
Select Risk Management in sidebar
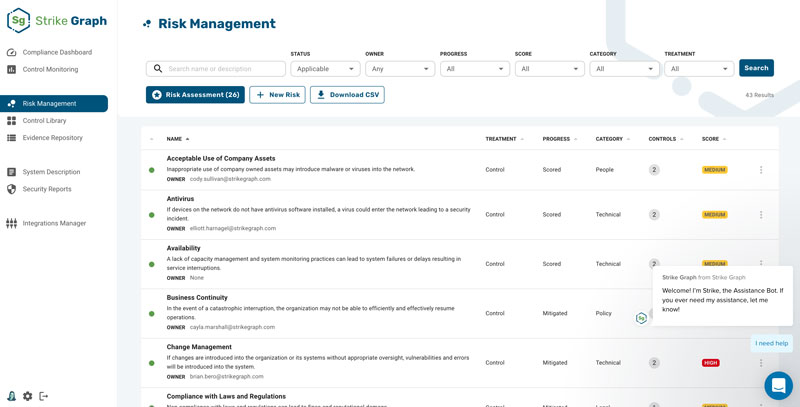coord(54,104)
